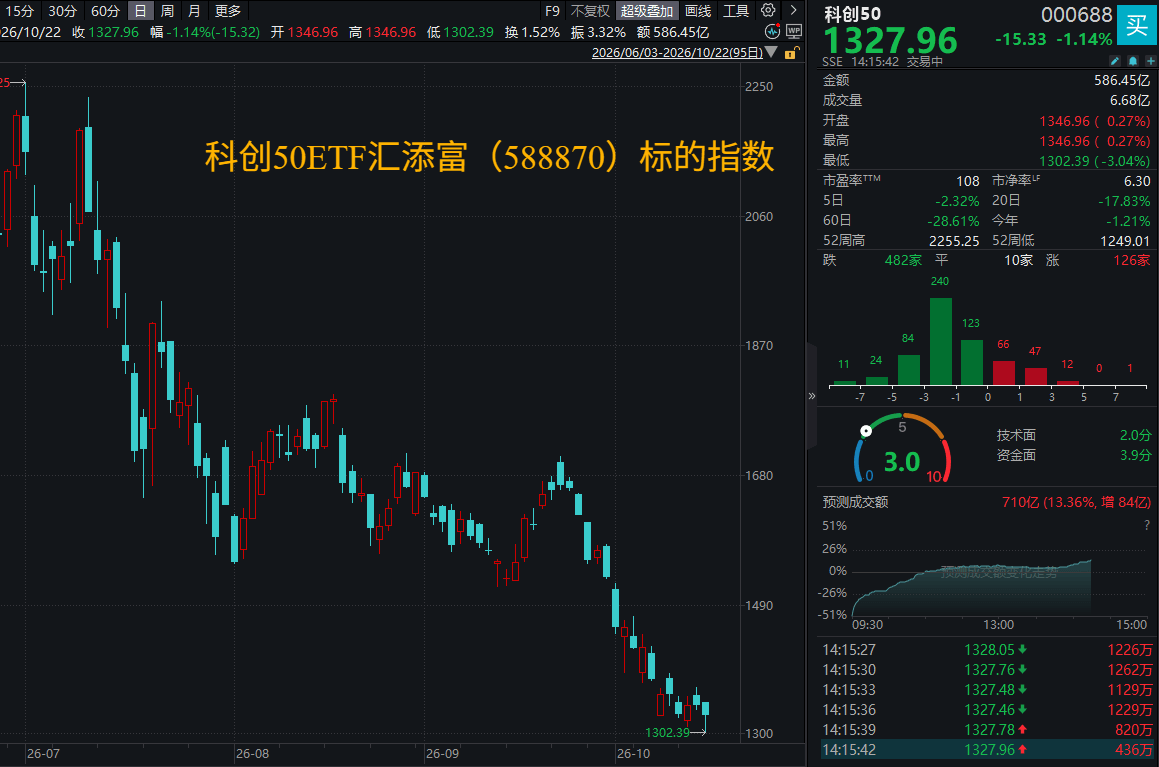Open help question mark beside forecast turnover
The height and width of the screenshot is (767, 1159).
(1146, 525)
